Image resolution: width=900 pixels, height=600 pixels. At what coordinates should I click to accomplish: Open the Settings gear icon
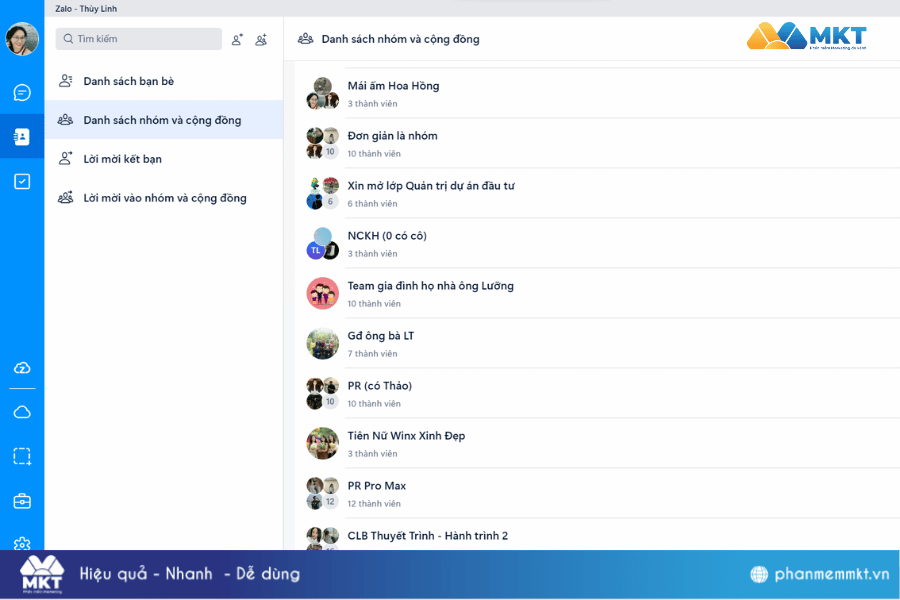(x=22, y=543)
